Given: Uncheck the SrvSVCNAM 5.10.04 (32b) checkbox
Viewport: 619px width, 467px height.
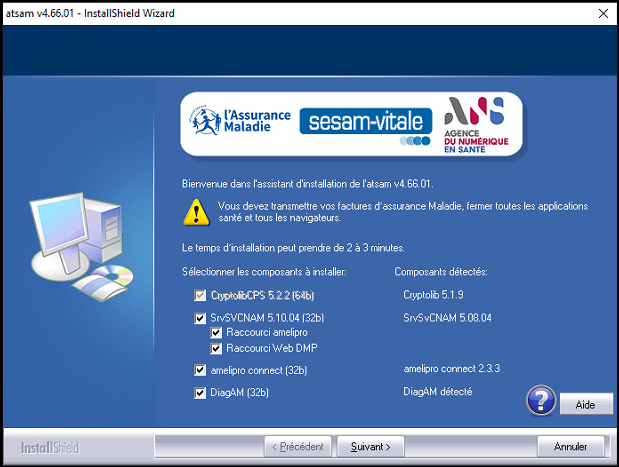Looking at the screenshot, I should tap(200, 318).
